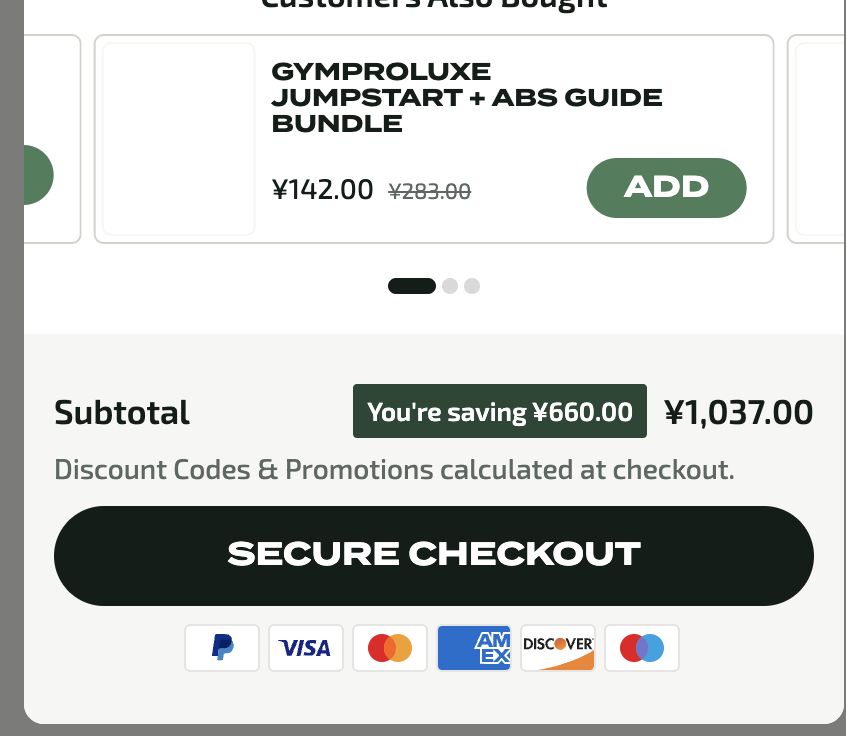This screenshot has height=736, width=846.
Task: Click the American Express icon
Action: point(474,648)
